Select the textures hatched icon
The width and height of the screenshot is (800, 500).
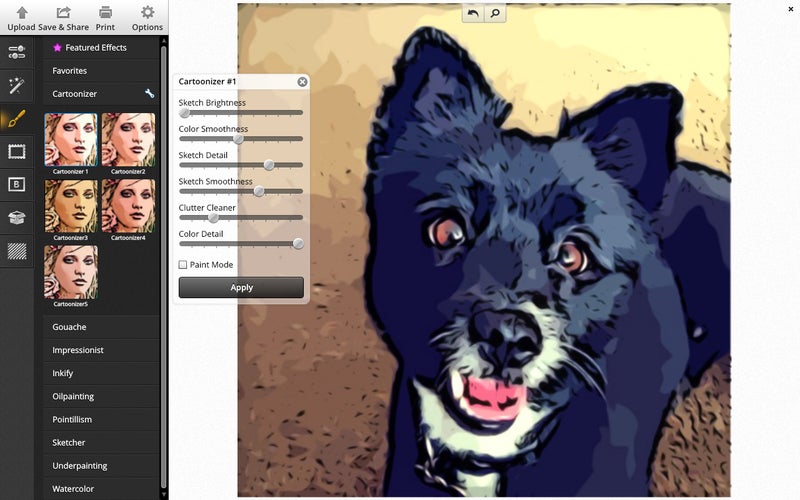[x=16, y=251]
